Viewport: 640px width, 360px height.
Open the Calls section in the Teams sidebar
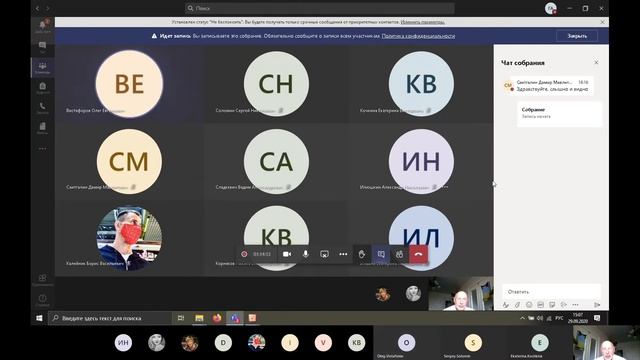coord(42,108)
